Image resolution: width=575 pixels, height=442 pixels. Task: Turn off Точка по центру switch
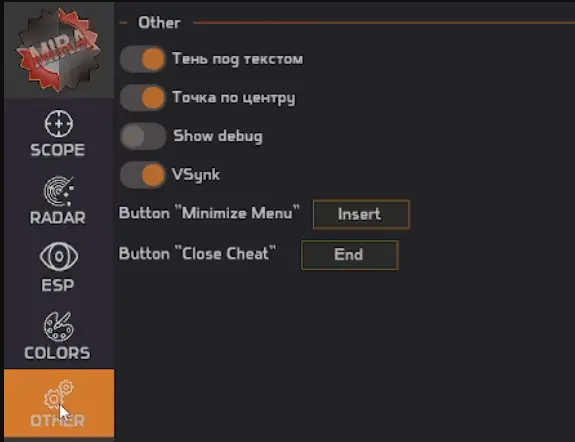tap(143, 98)
